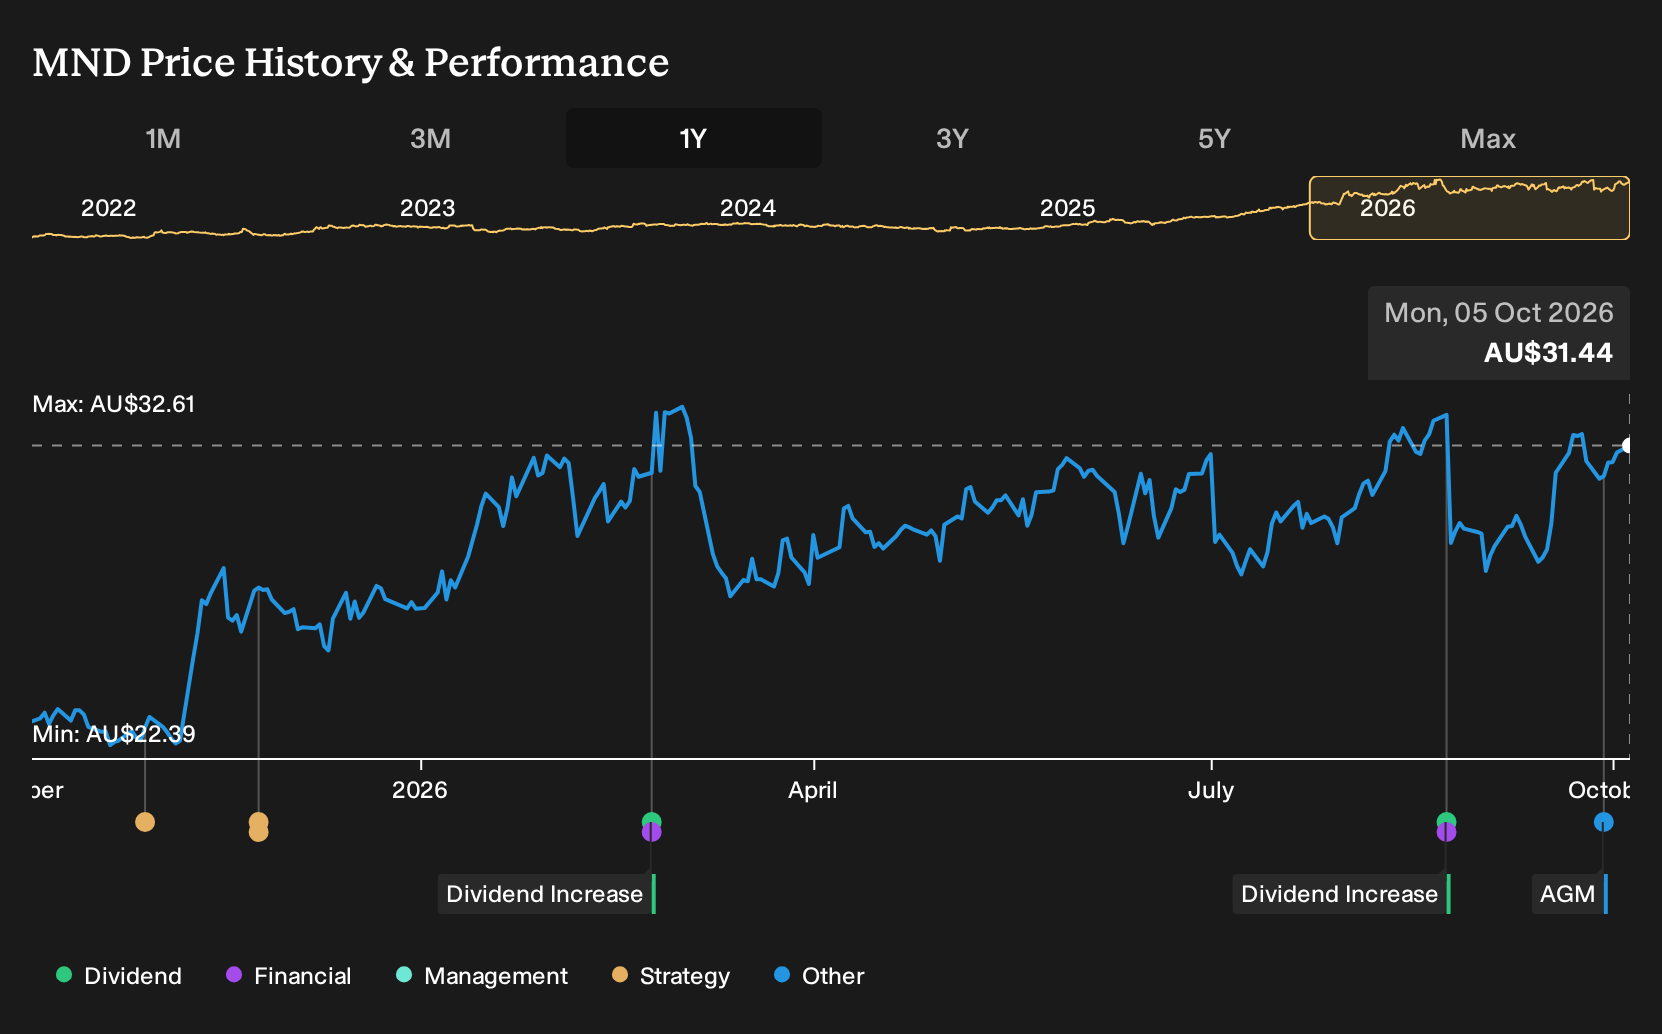Jump to 2025 on the overview timeline

(x=1067, y=208)
